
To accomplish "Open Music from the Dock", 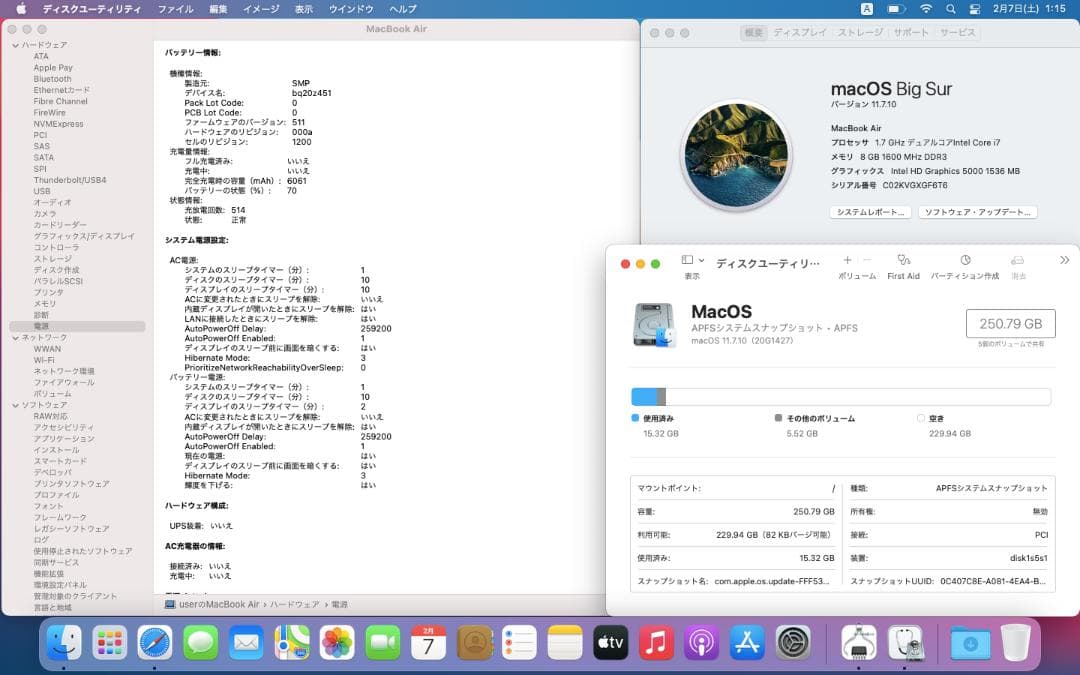I will coord(656,643).
